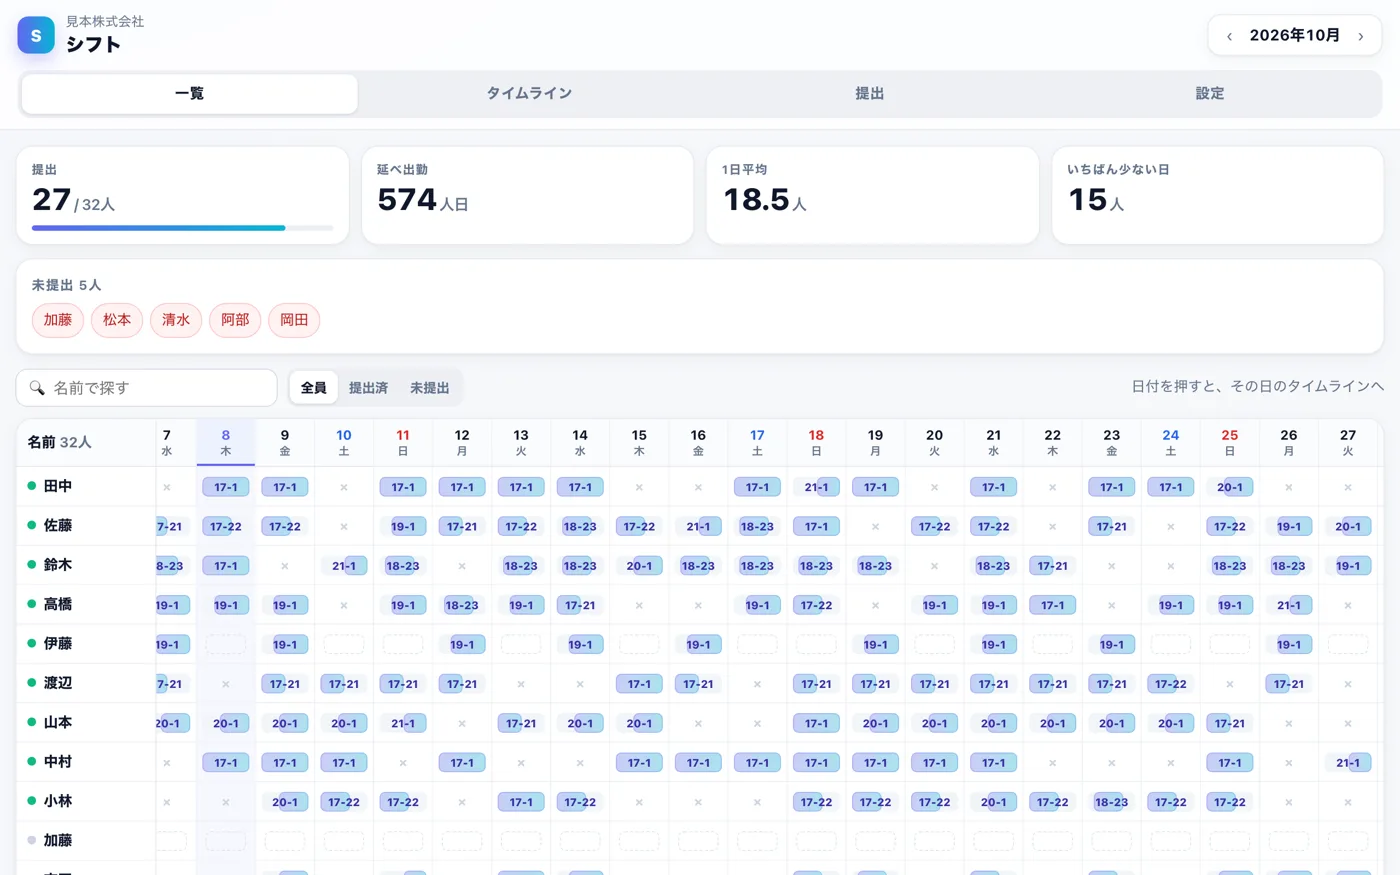1400x875 pixels.
Task: Click the 延べ出勤 574 stat card
Action: [527, 195]
